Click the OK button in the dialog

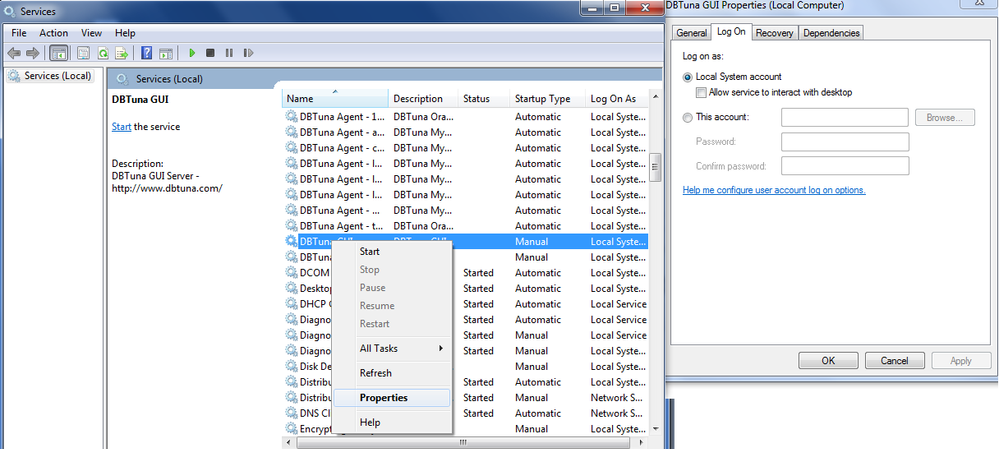(827, 361)
